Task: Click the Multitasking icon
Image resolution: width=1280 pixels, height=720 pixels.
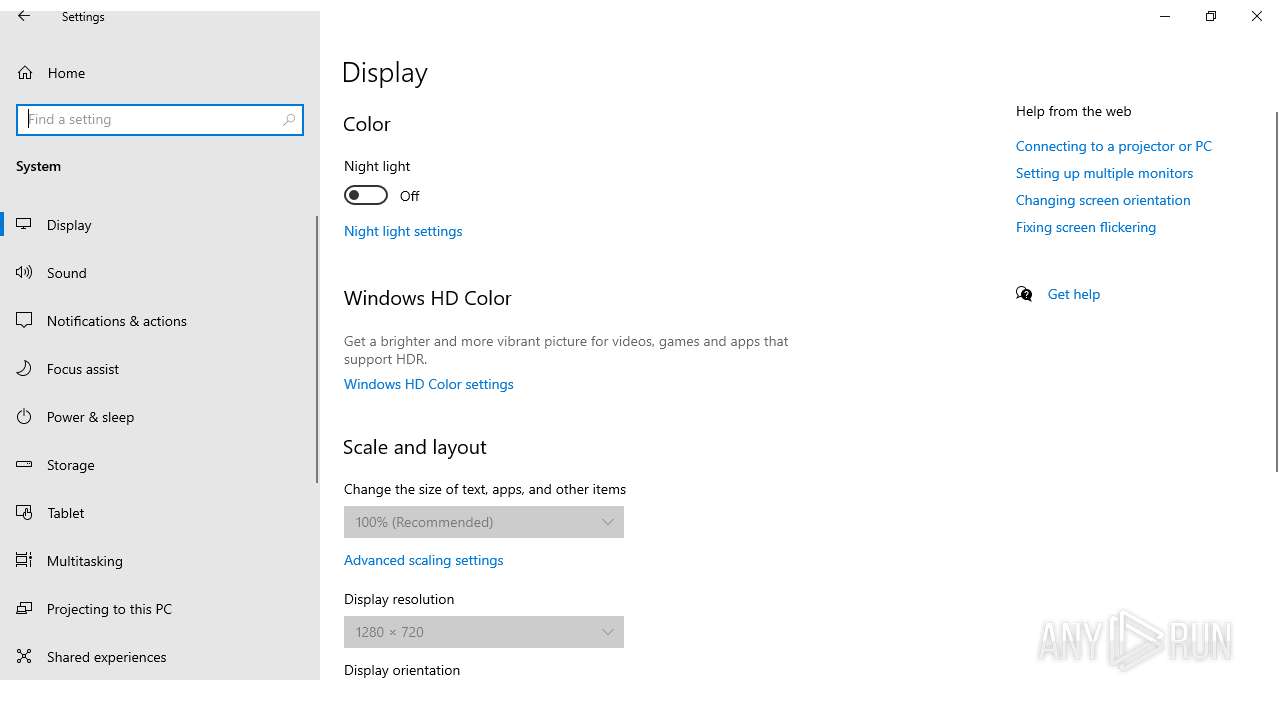Action: coord(25,561)
